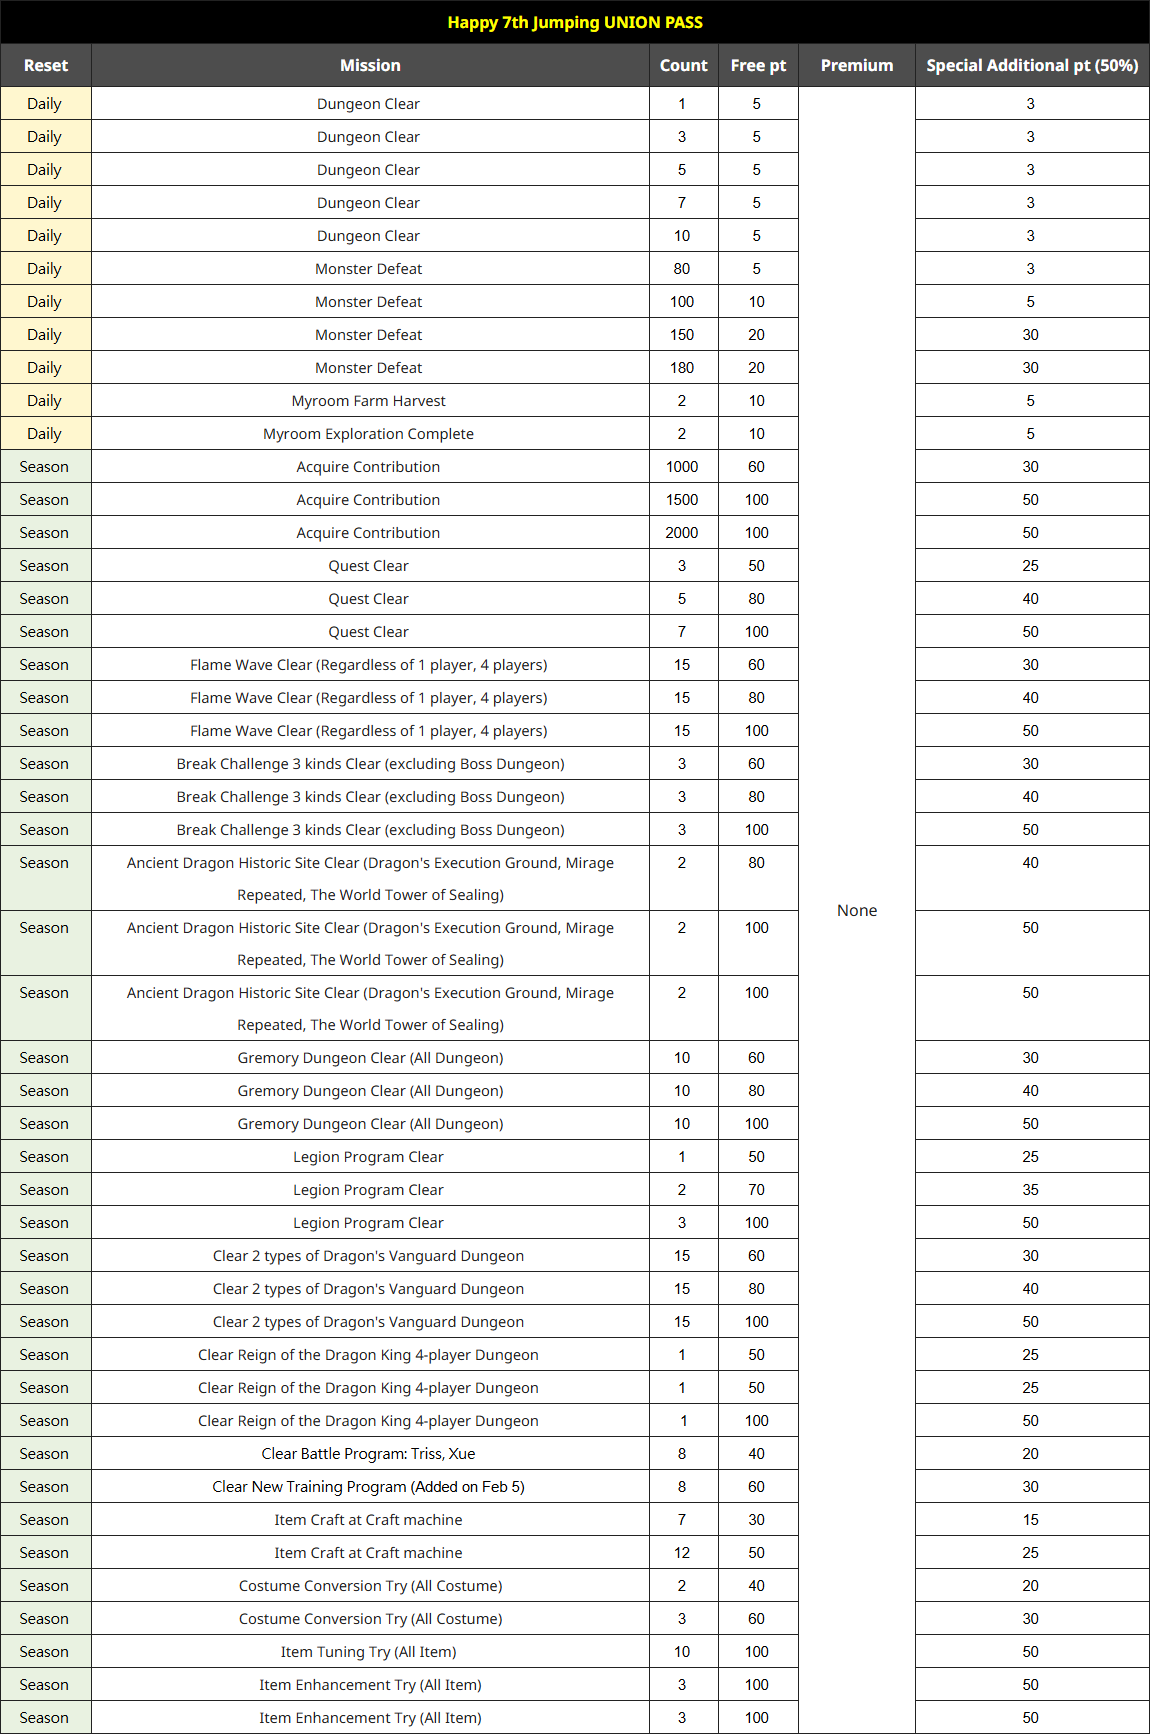This screenshot has width=1150, height=1734.
Task: Click 'Costume Conversion Try' row with count 3
Action: click(371, 1619)
